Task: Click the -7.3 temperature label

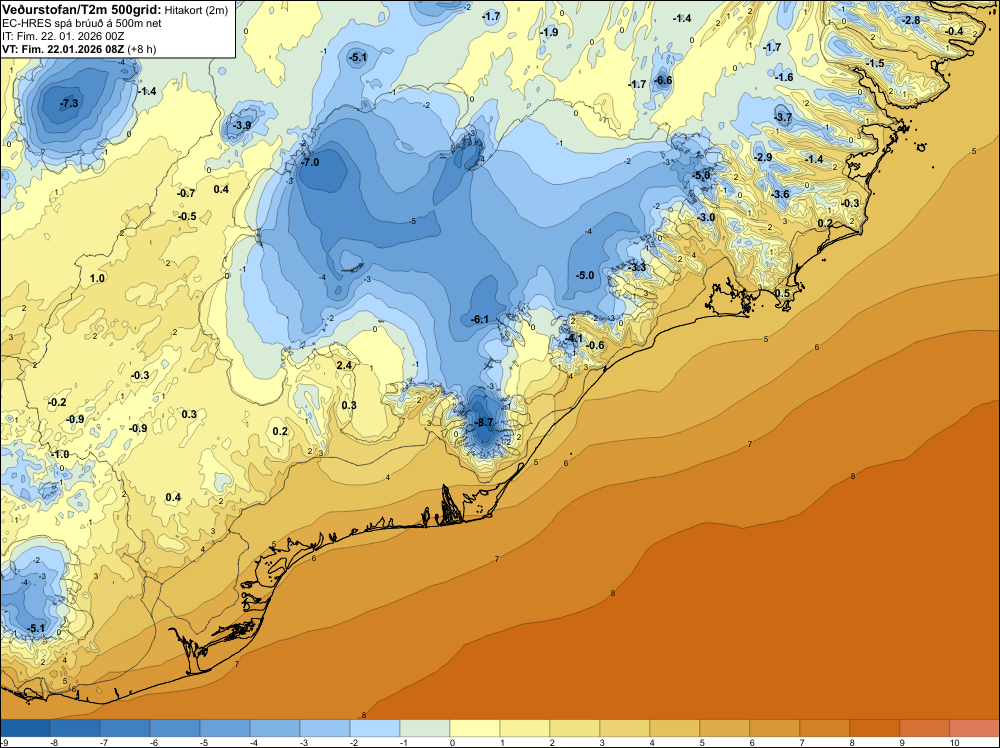Action: (69, 103)
